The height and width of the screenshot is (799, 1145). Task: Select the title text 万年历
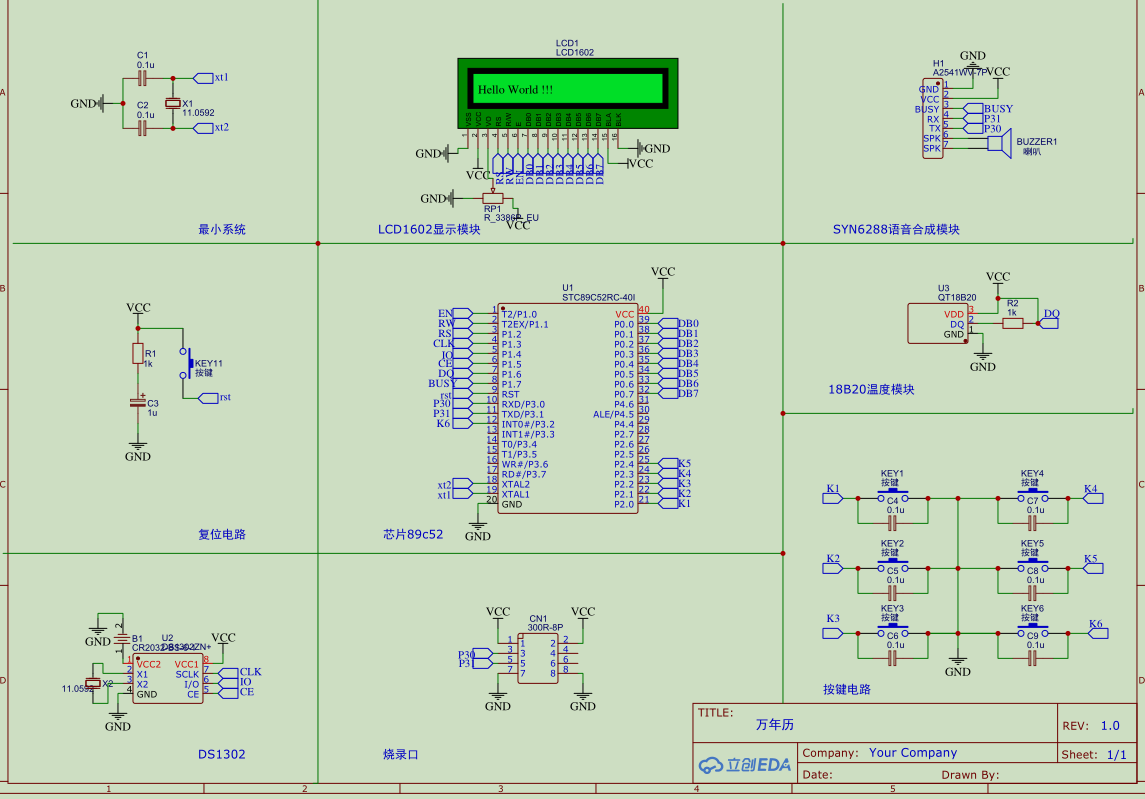tap(775, 725)
